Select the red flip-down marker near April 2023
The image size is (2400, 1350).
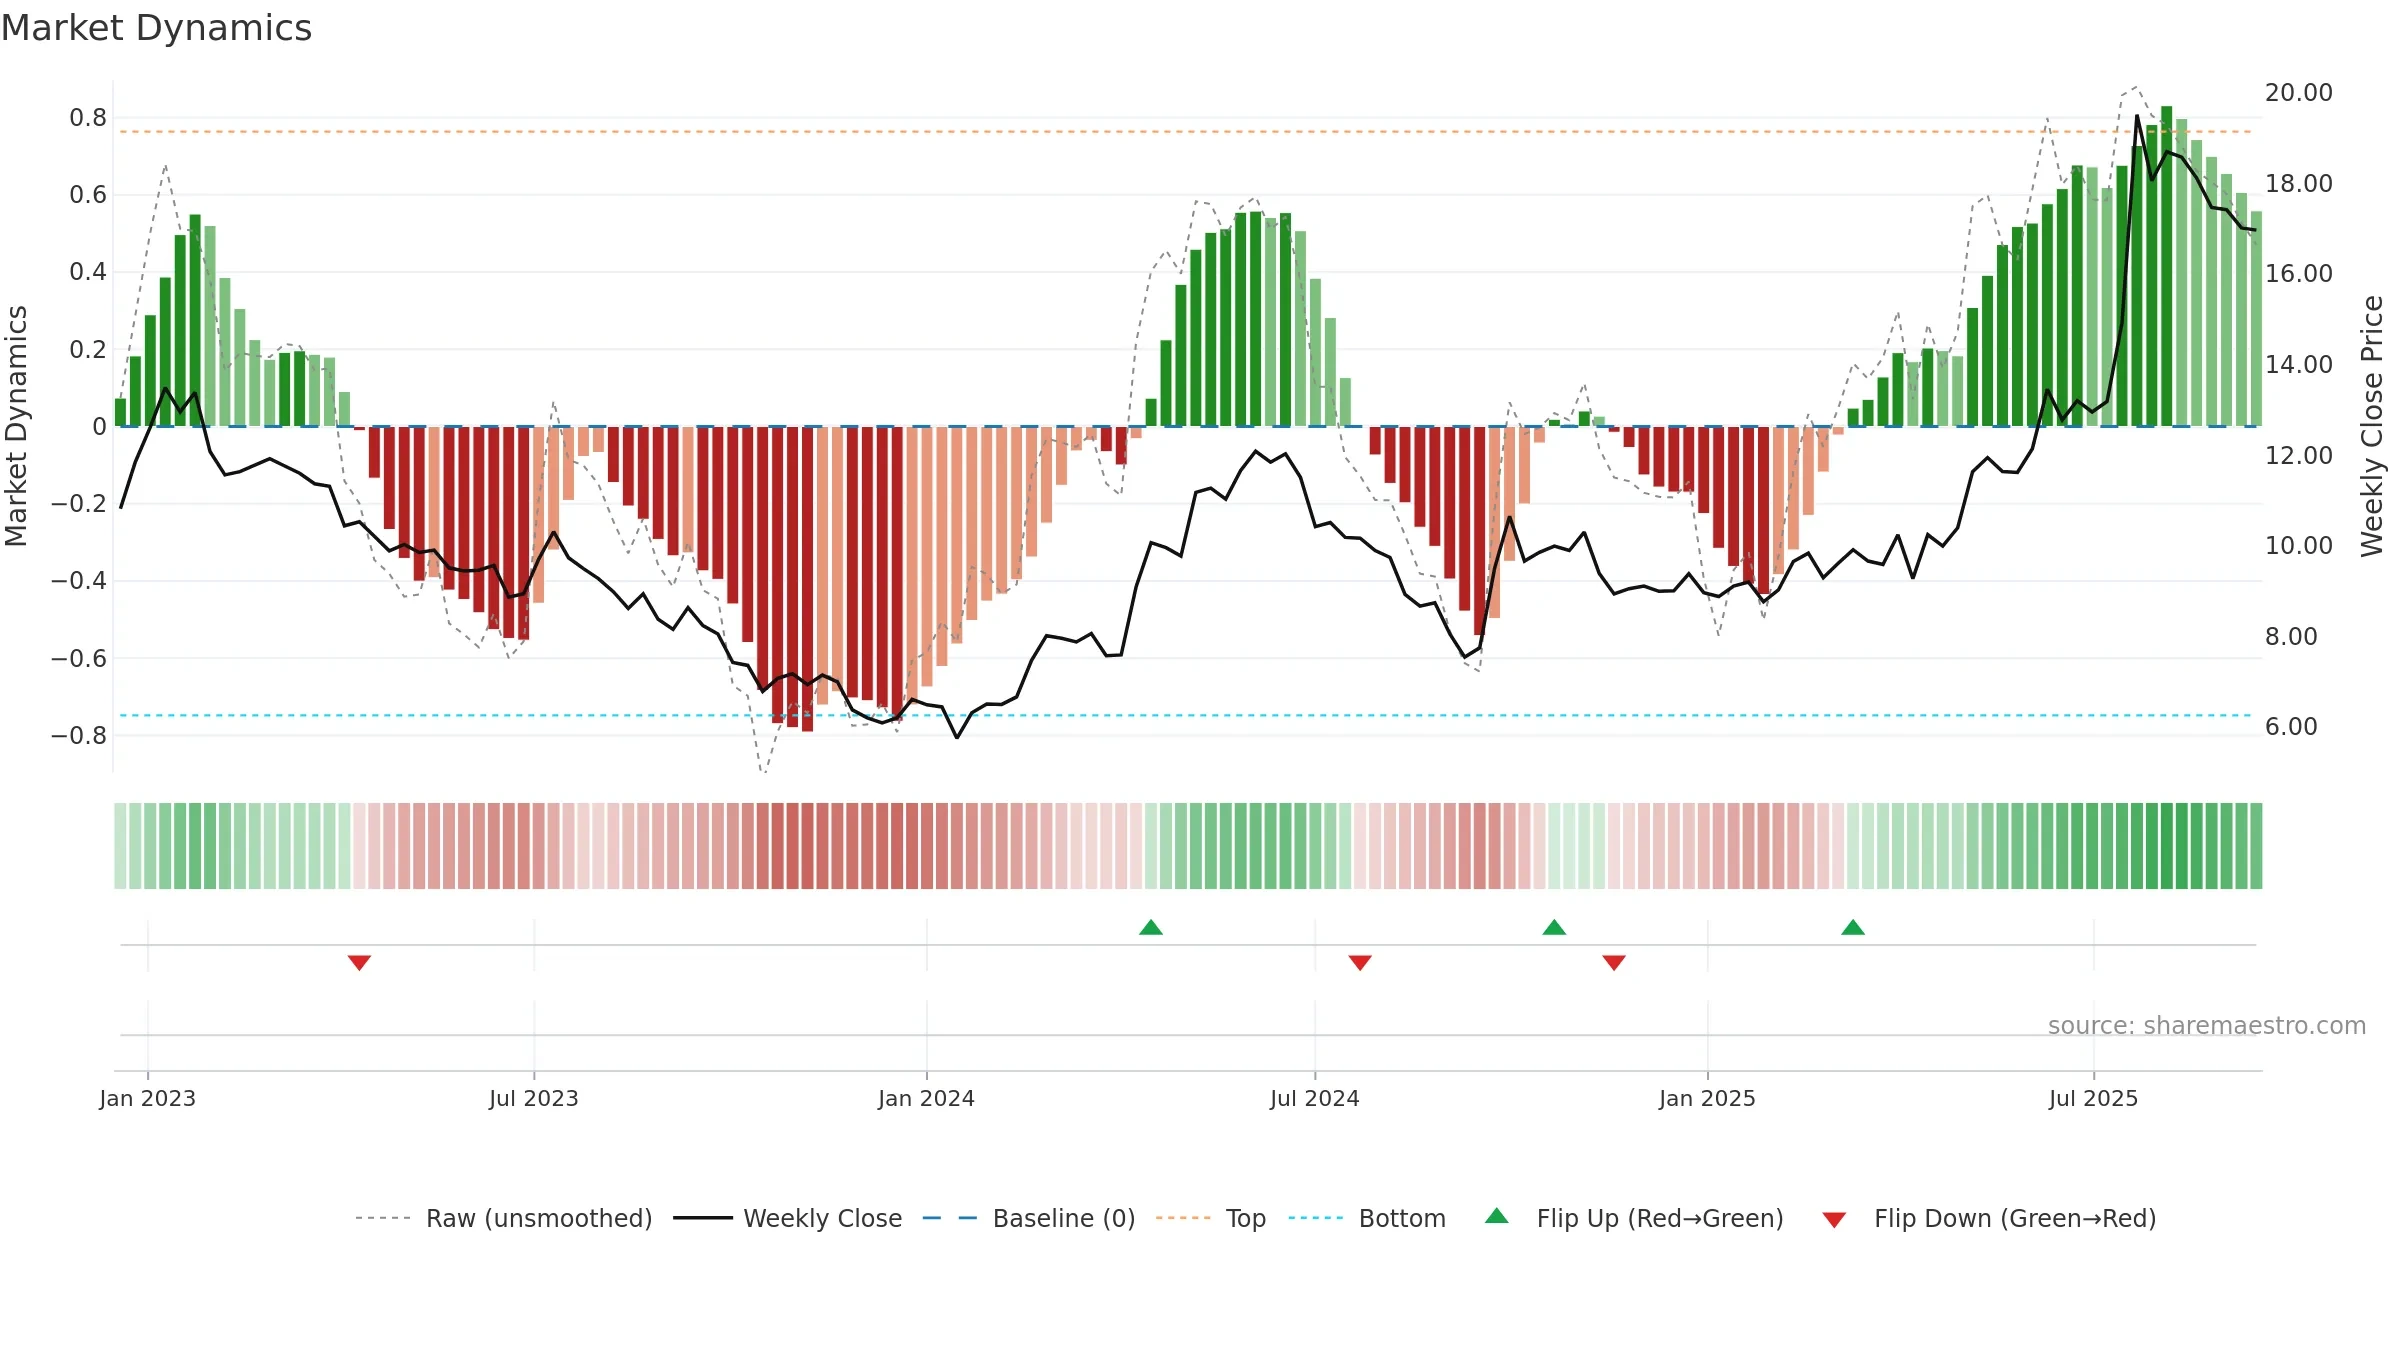click(359, 962)
